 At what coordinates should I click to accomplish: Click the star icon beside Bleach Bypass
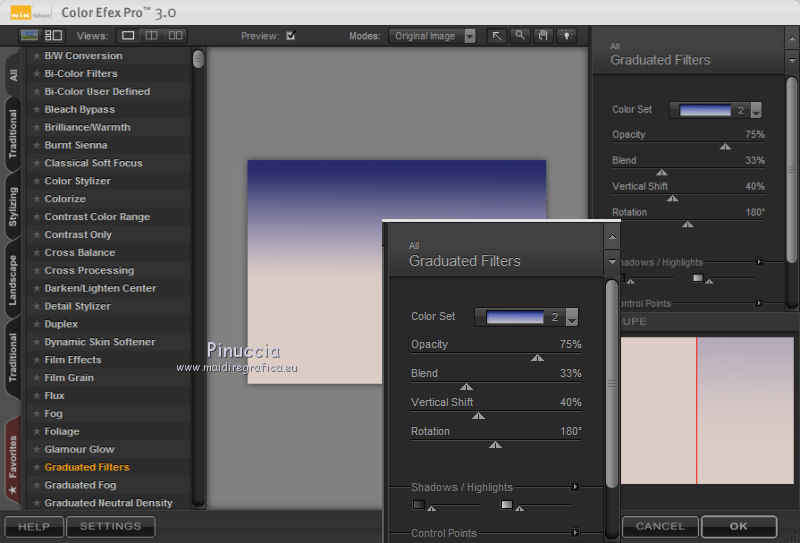37,109
